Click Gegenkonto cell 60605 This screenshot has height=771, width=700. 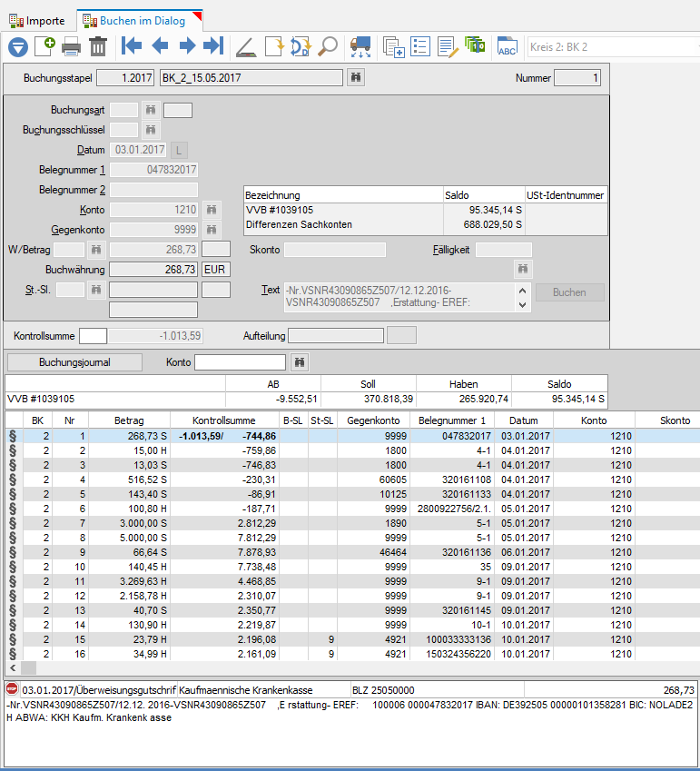click(x=374, y=479)
